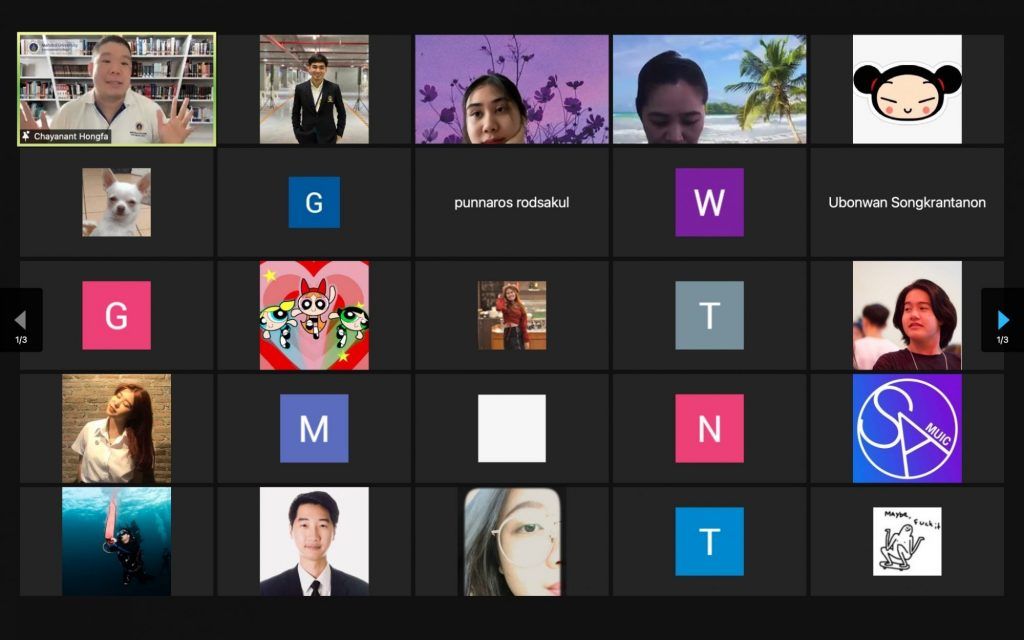
Task: Click the punnaros rodsakul participant tile
Action: point(511,203)
